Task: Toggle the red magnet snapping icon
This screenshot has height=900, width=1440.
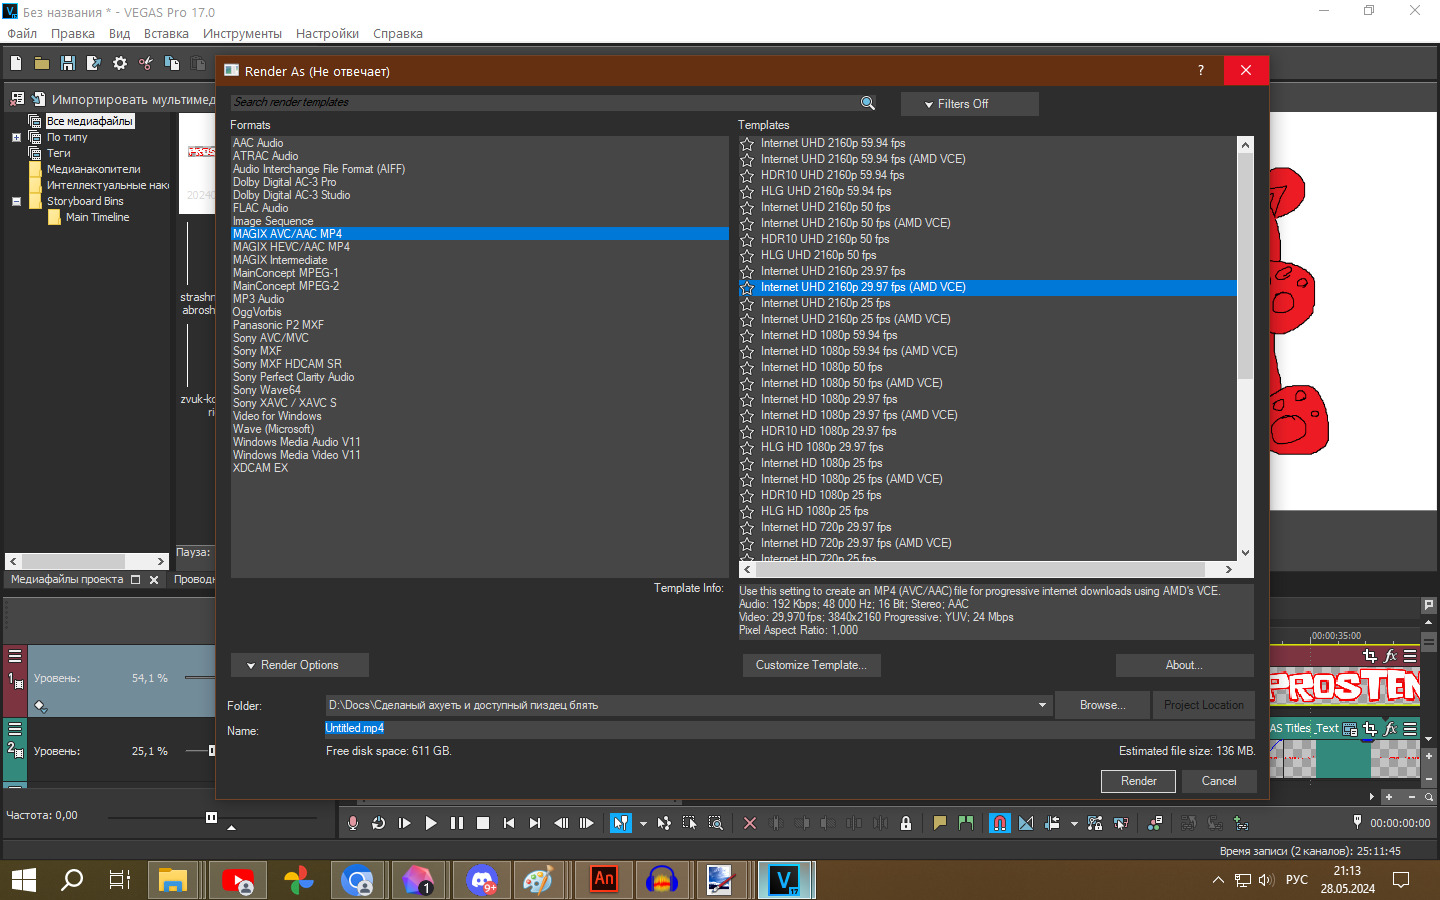Action: (x=999, y=823)
